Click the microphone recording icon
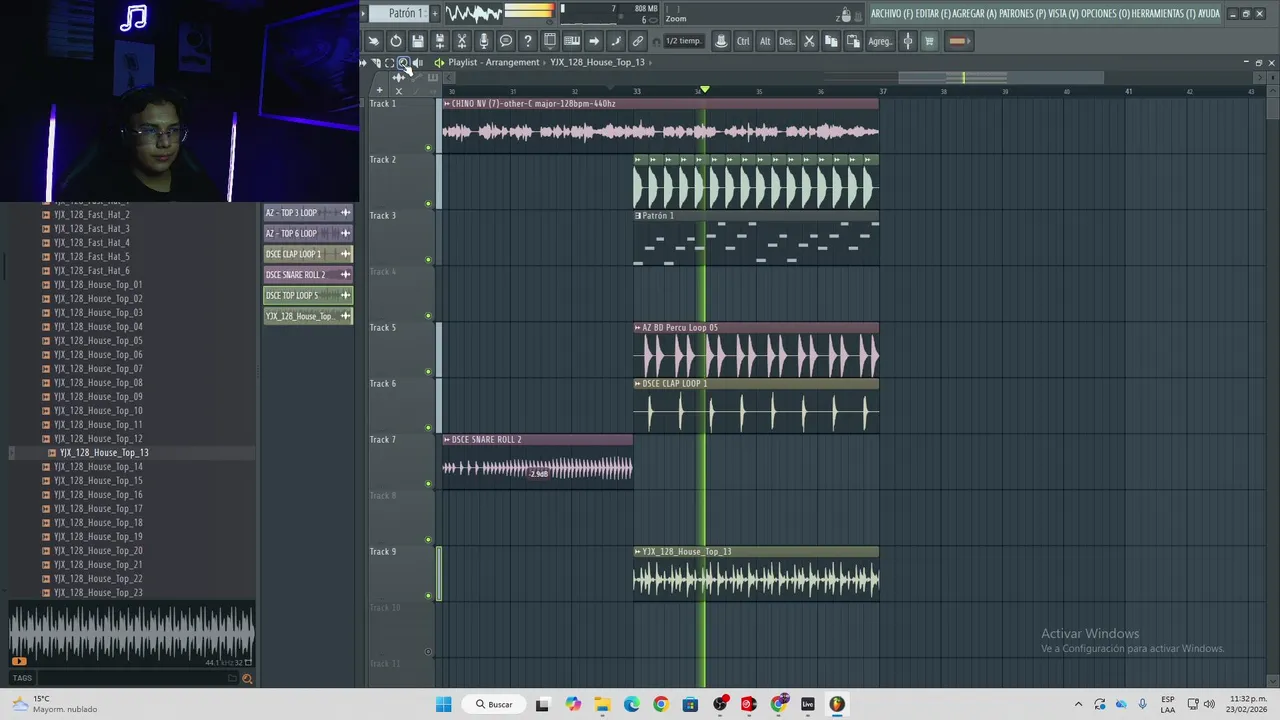Image resolution: width=1280 pixels, height=720 pixels. coord(484,41)
